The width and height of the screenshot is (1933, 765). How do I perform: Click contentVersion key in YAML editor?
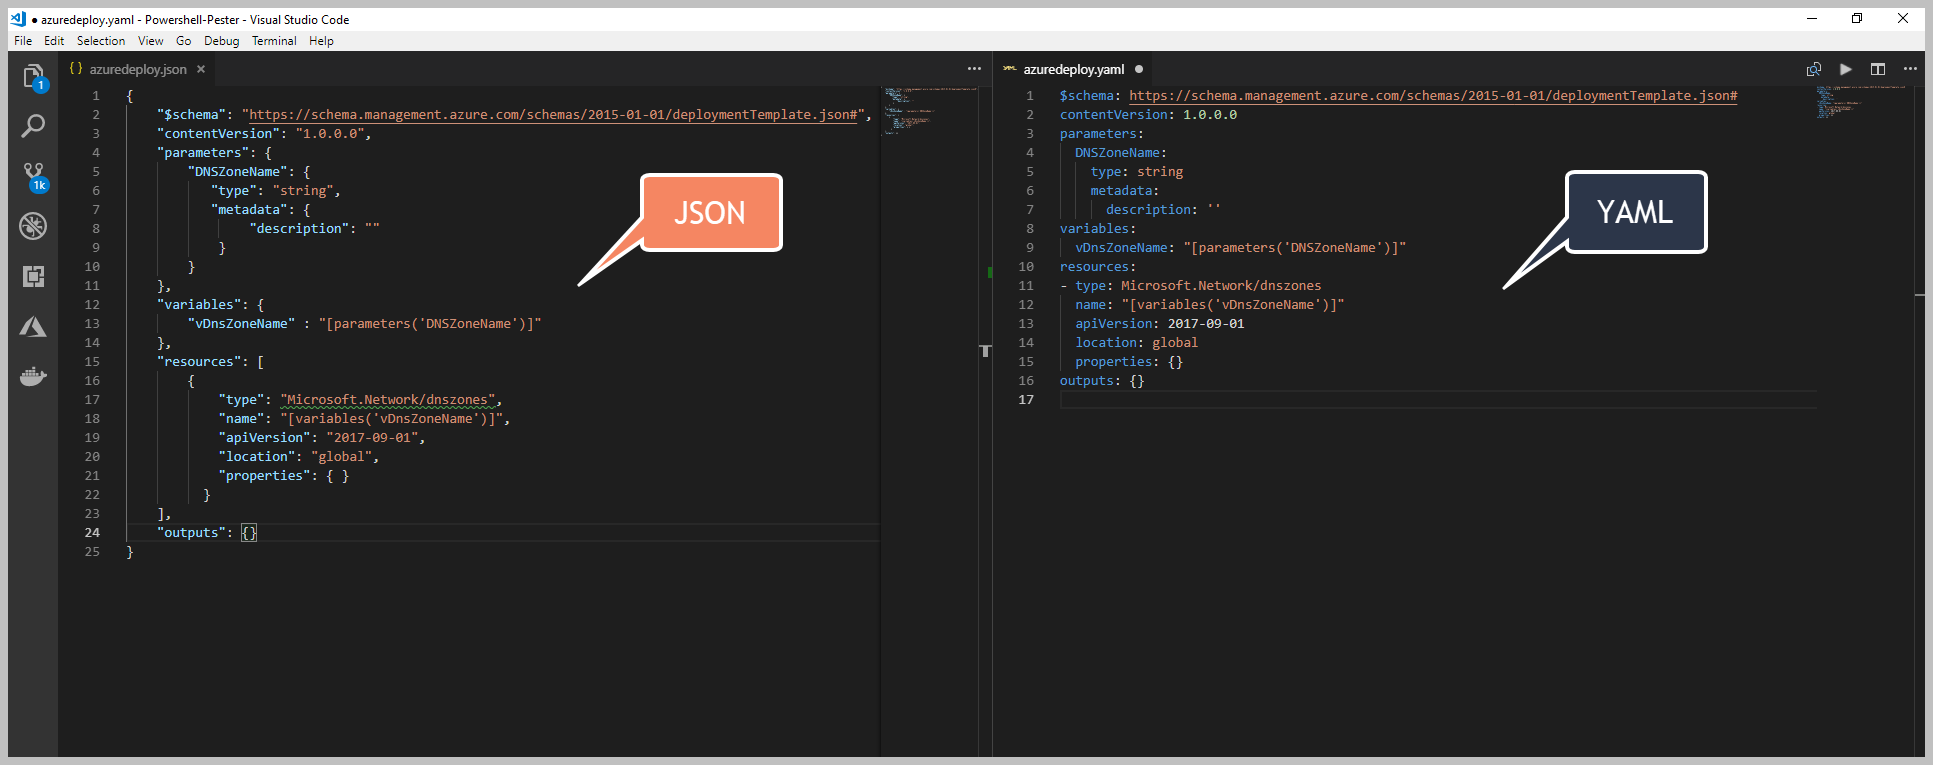click(x=1113, y=115)
